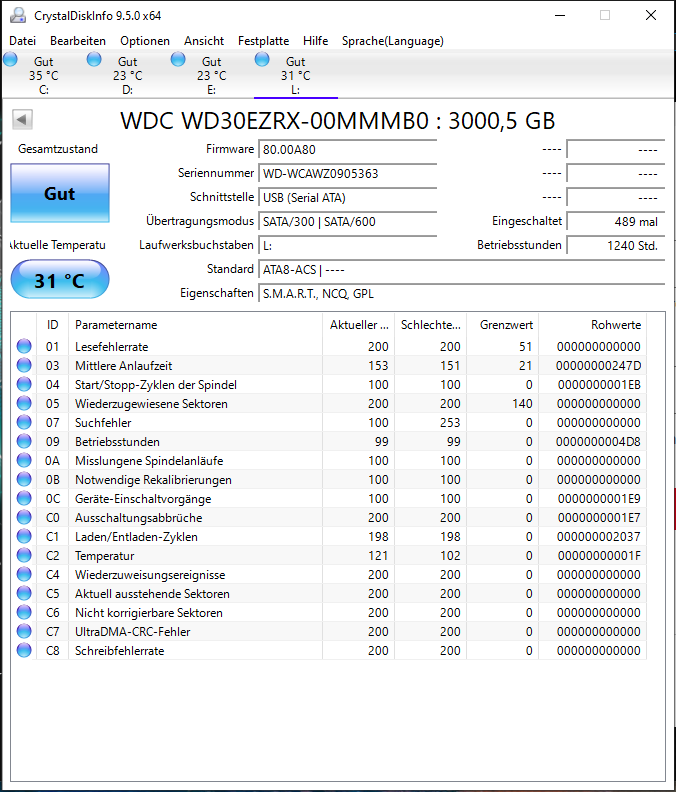676x792 pixels.
Task: Click the Eigenschaften field S.M.A.R.T., NCQ, GPL
Action: 462,293
